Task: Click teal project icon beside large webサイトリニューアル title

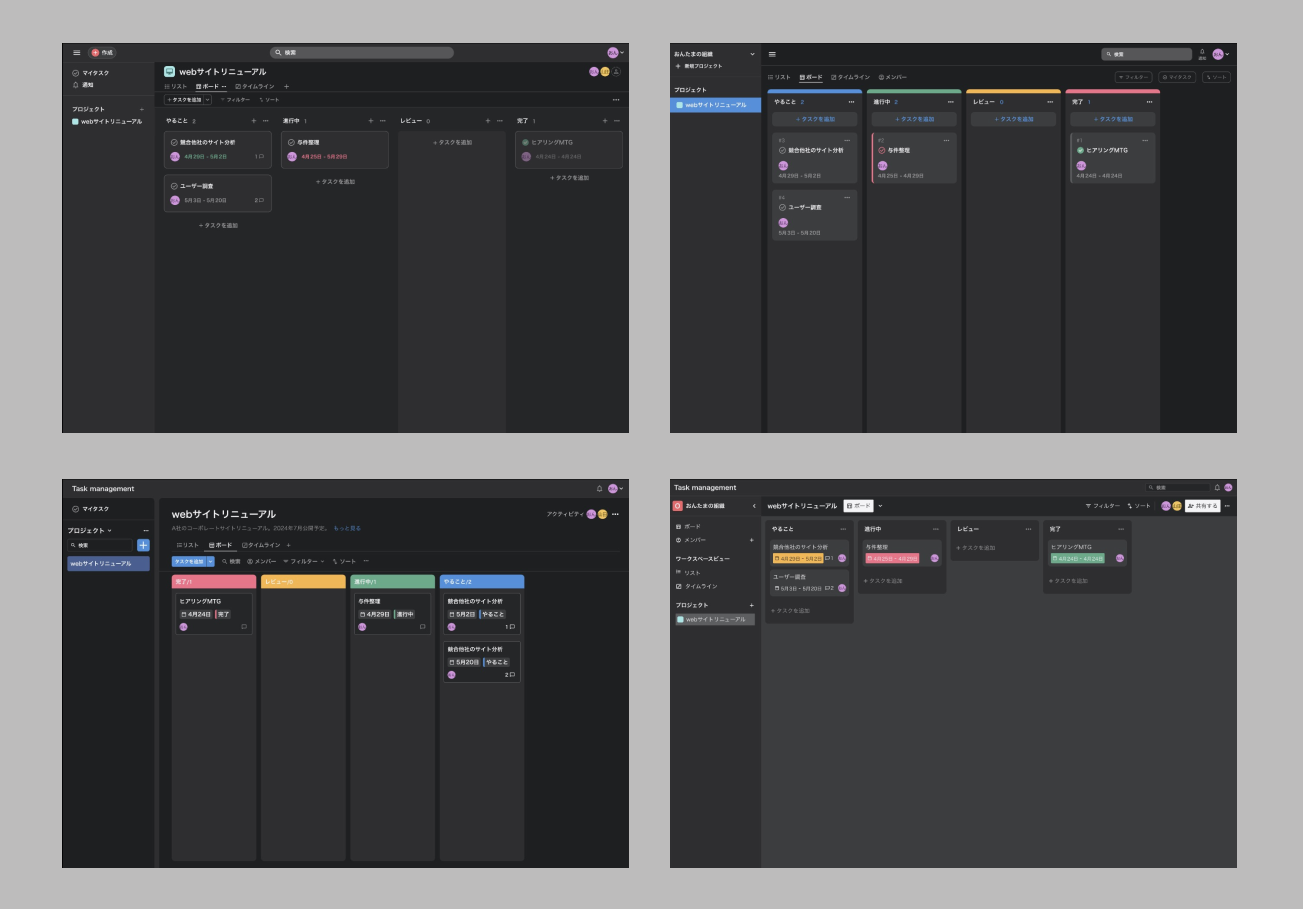Action: pyautogui.click(x=170, y=72)
